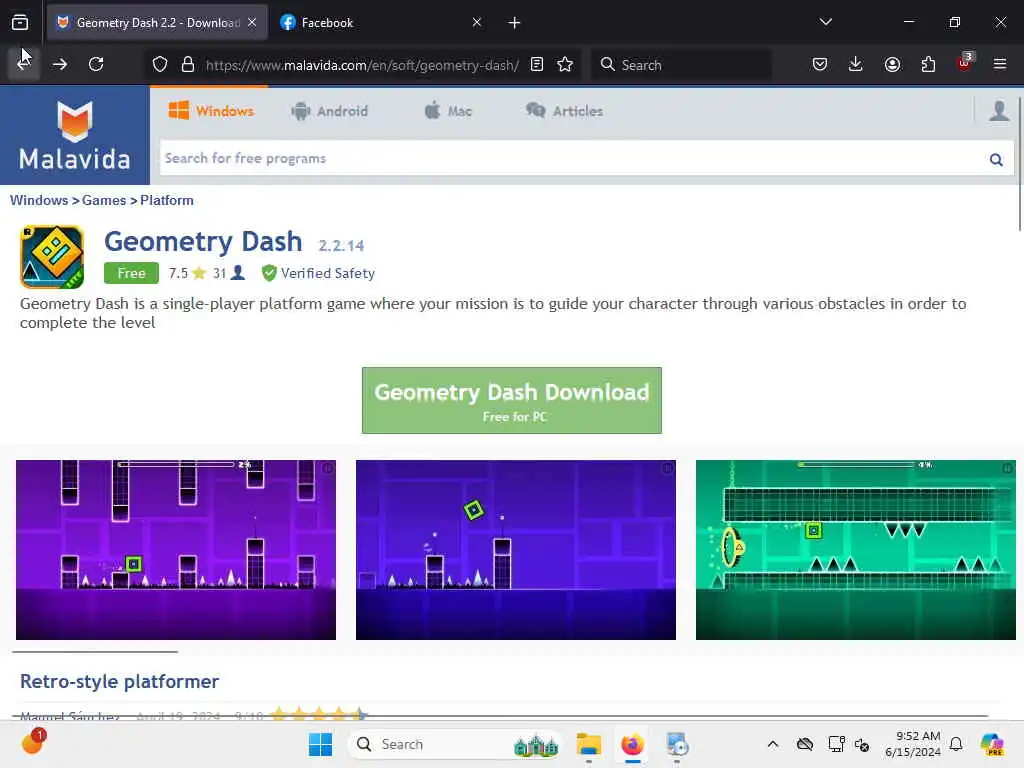This screenshot has height=768, width=1024.
Task: Click the padlock site information icon
Action: pyautogui.click(x=188, y=65)
